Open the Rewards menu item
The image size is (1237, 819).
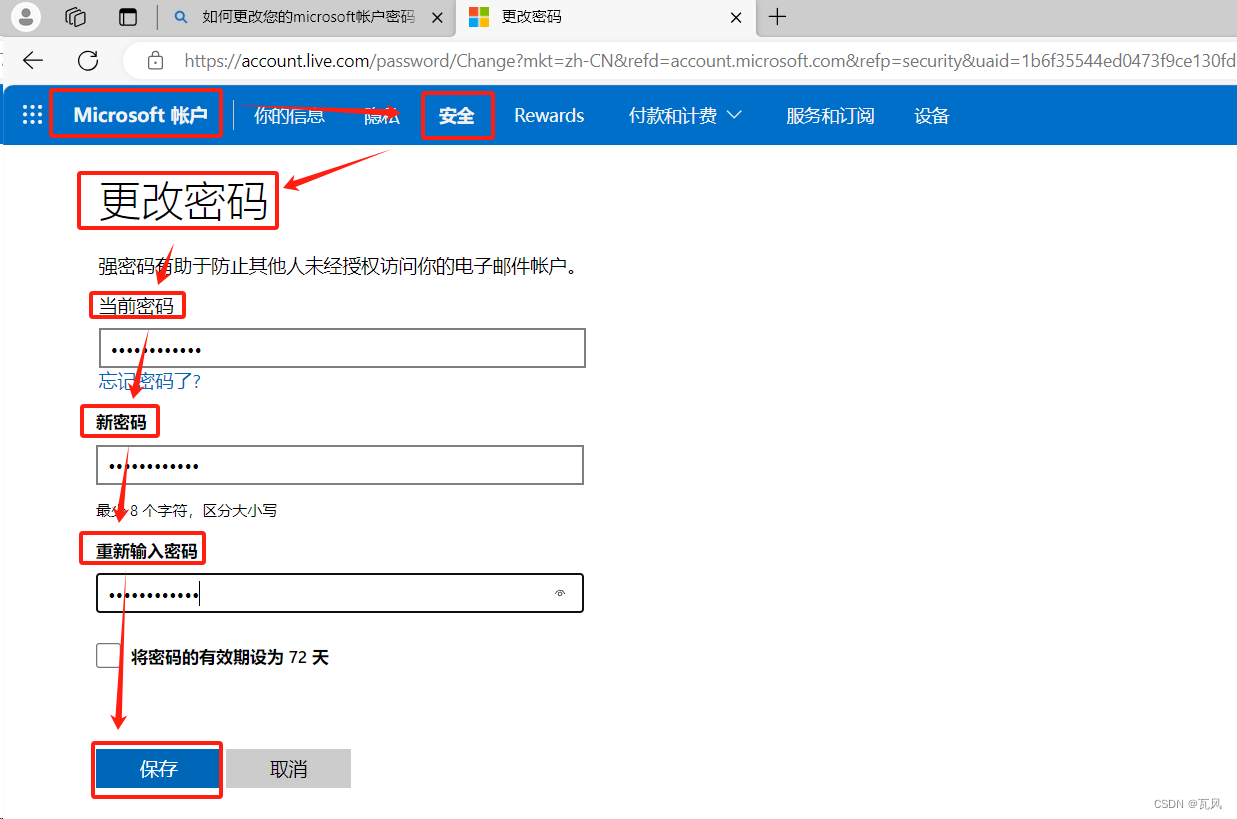click(x=549, y=116)
